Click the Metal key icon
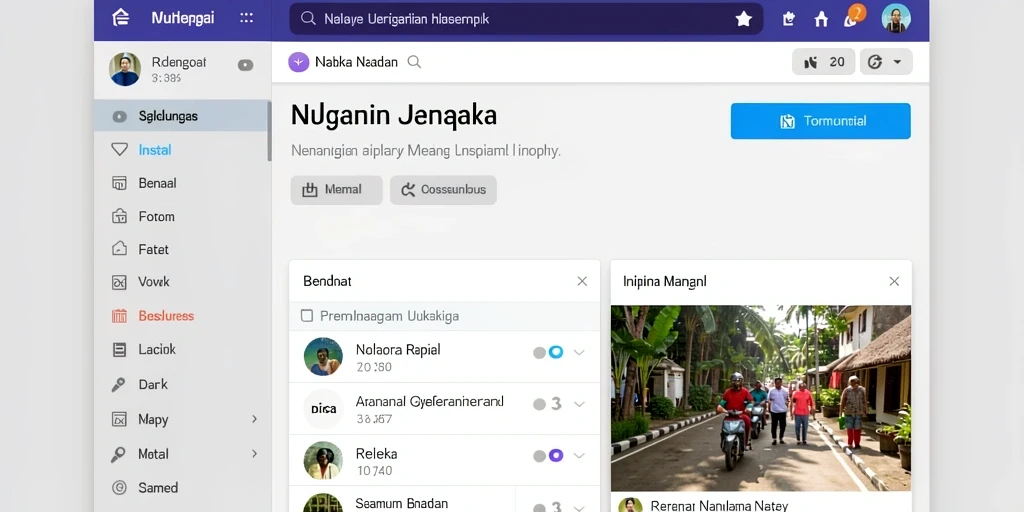The image size is (1024, 512). point(118,455)
